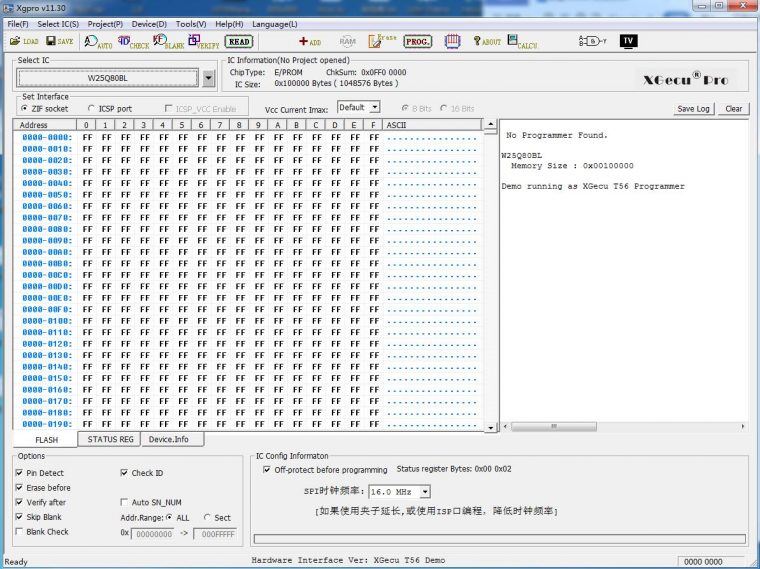The height and width of the screenshot is (569, 760).
Task: Open the File(F) menu
Action: tap(18, 24)
